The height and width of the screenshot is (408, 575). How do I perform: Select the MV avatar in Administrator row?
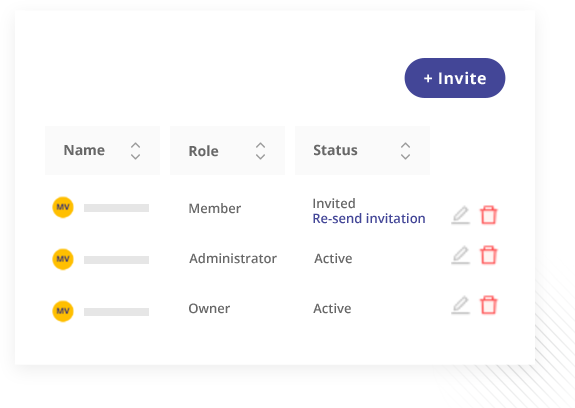coord(63,259)
